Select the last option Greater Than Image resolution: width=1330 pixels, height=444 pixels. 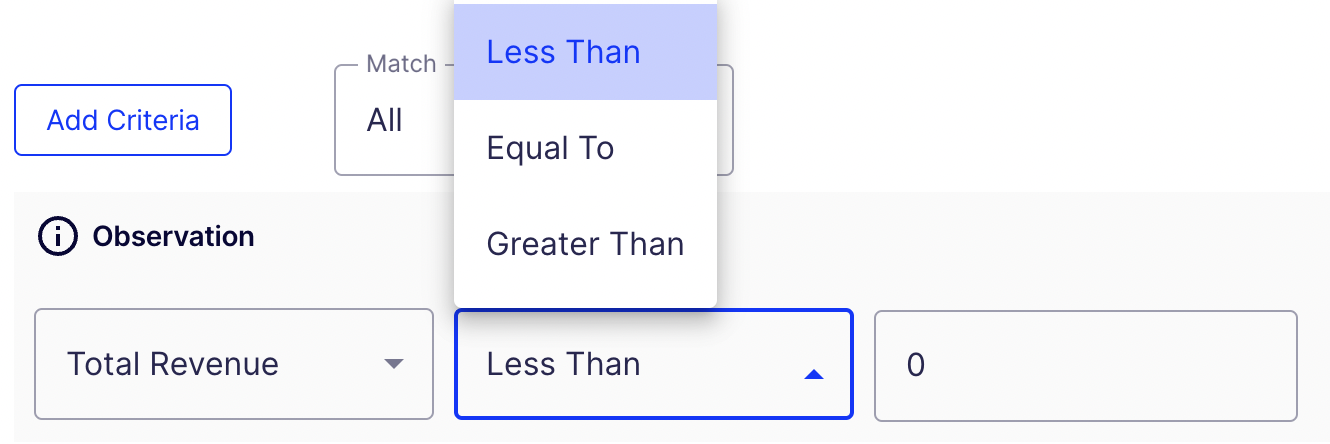[586, 244]
